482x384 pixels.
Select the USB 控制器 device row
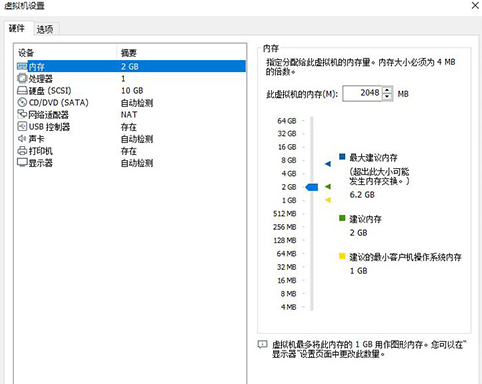(x=131, y=127)
